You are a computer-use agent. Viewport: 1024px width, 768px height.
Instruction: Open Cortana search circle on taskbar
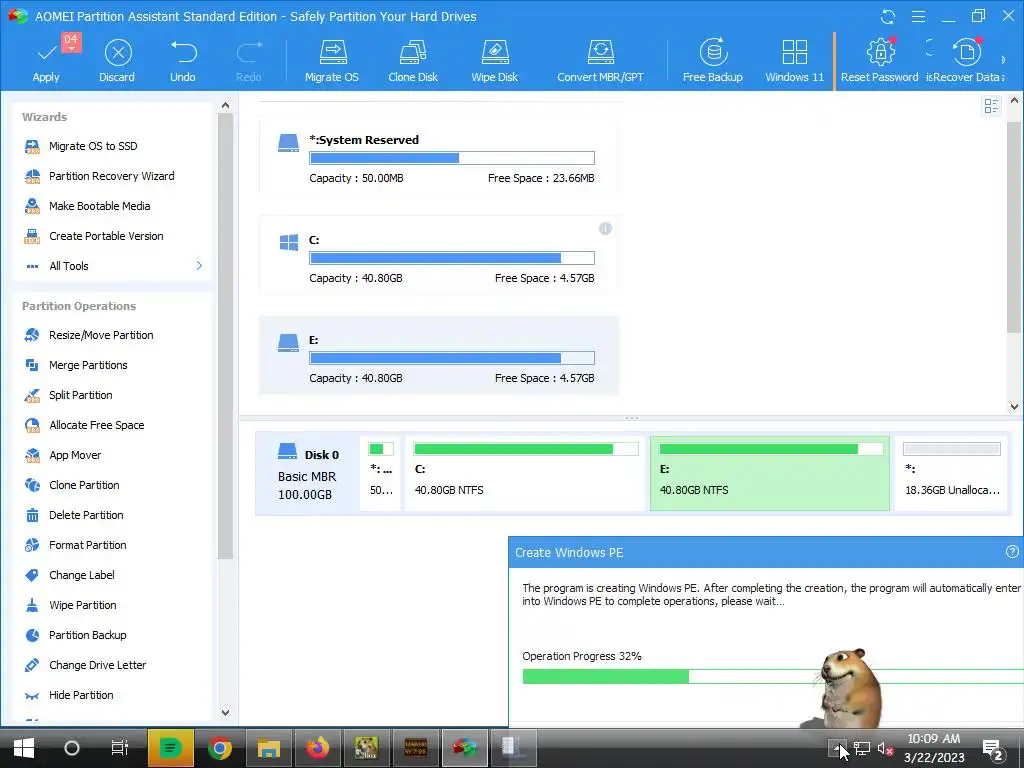point(72,748)
